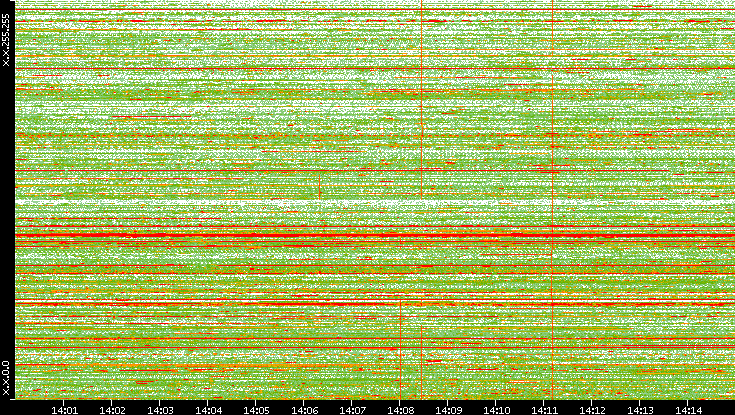Pick the 14:06 time label
The image size is (735, 415).
pos(304,409)
